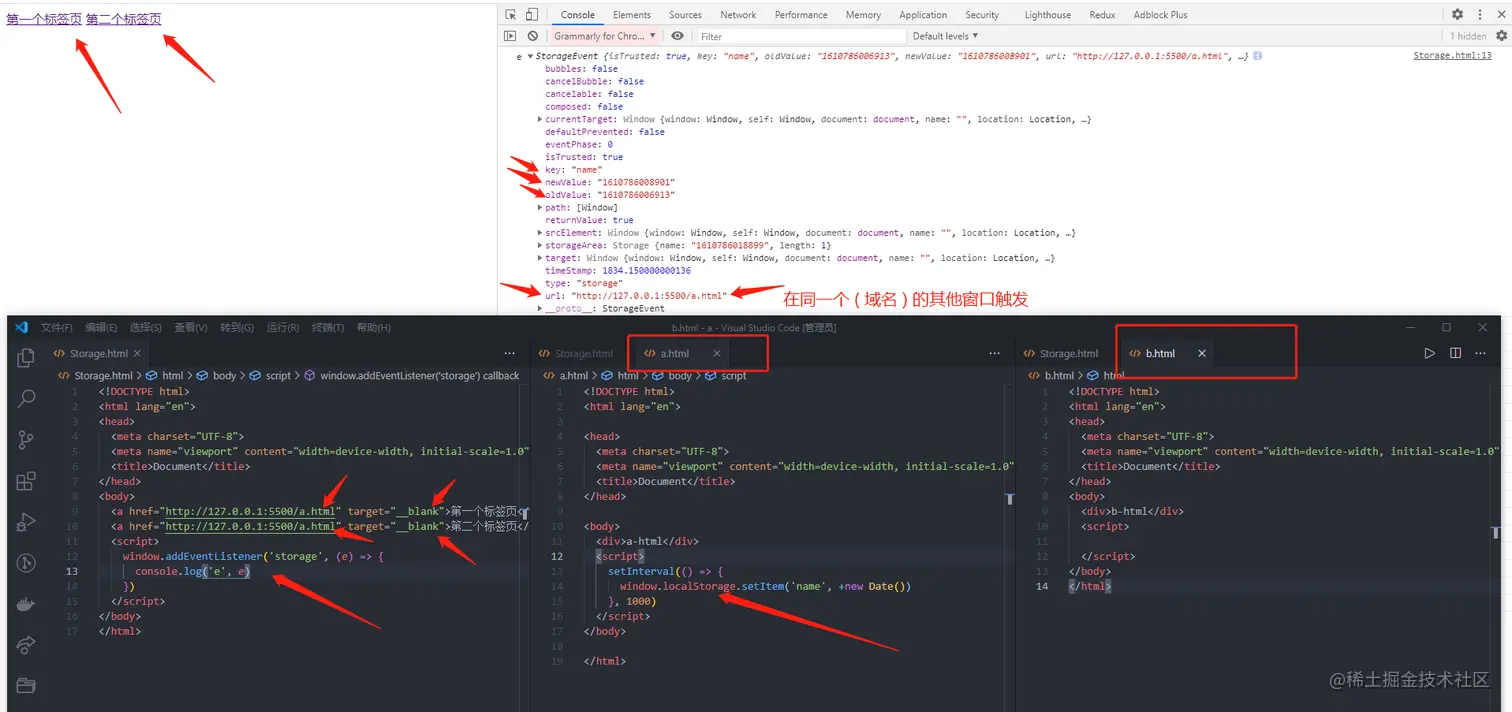Close the b.html editor tab

1202,353
